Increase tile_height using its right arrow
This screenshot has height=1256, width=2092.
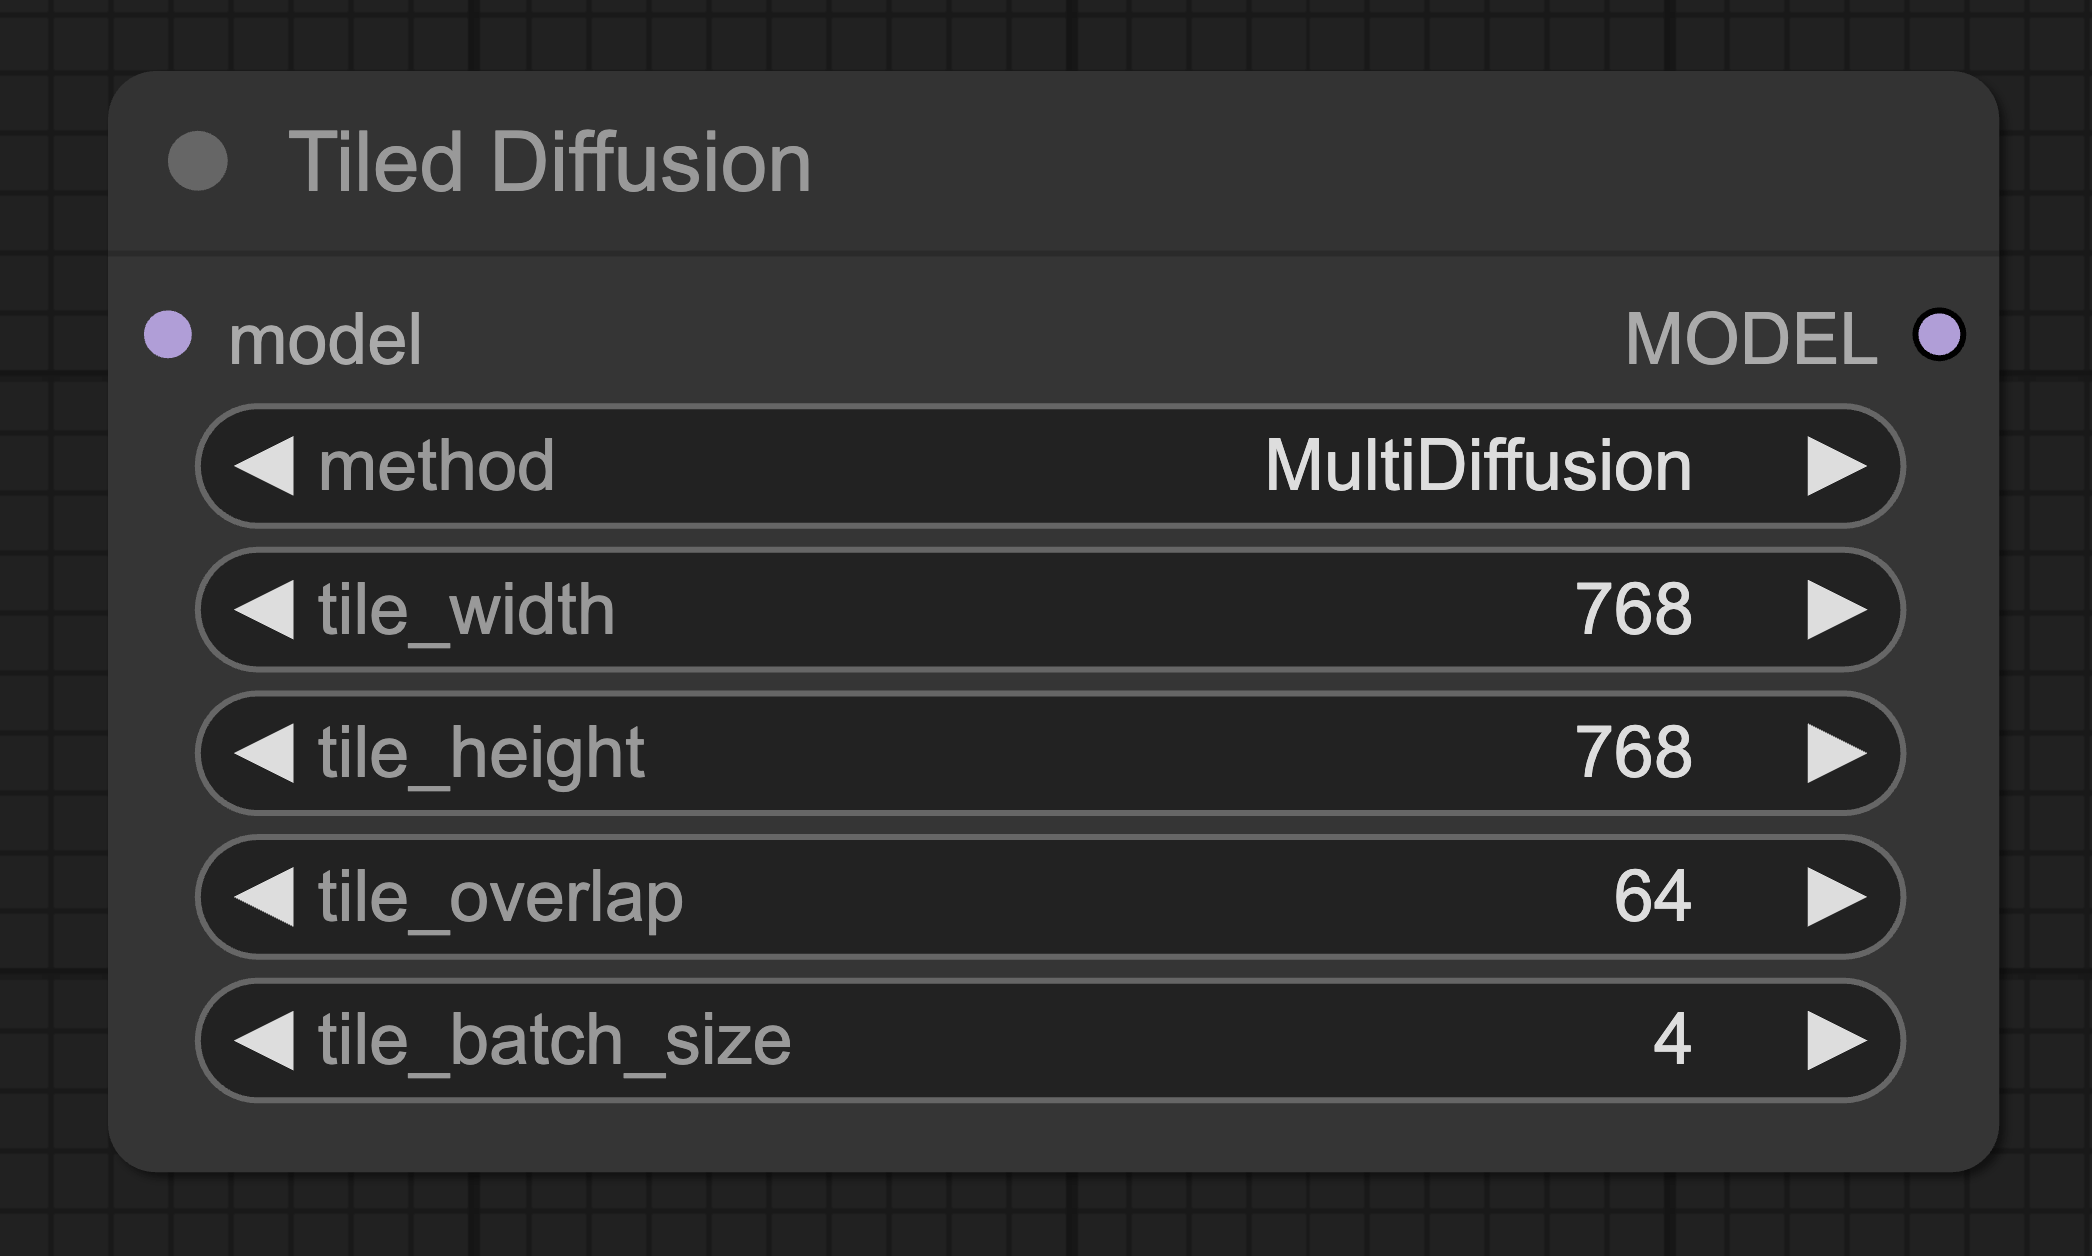[x=1840, y=755]
